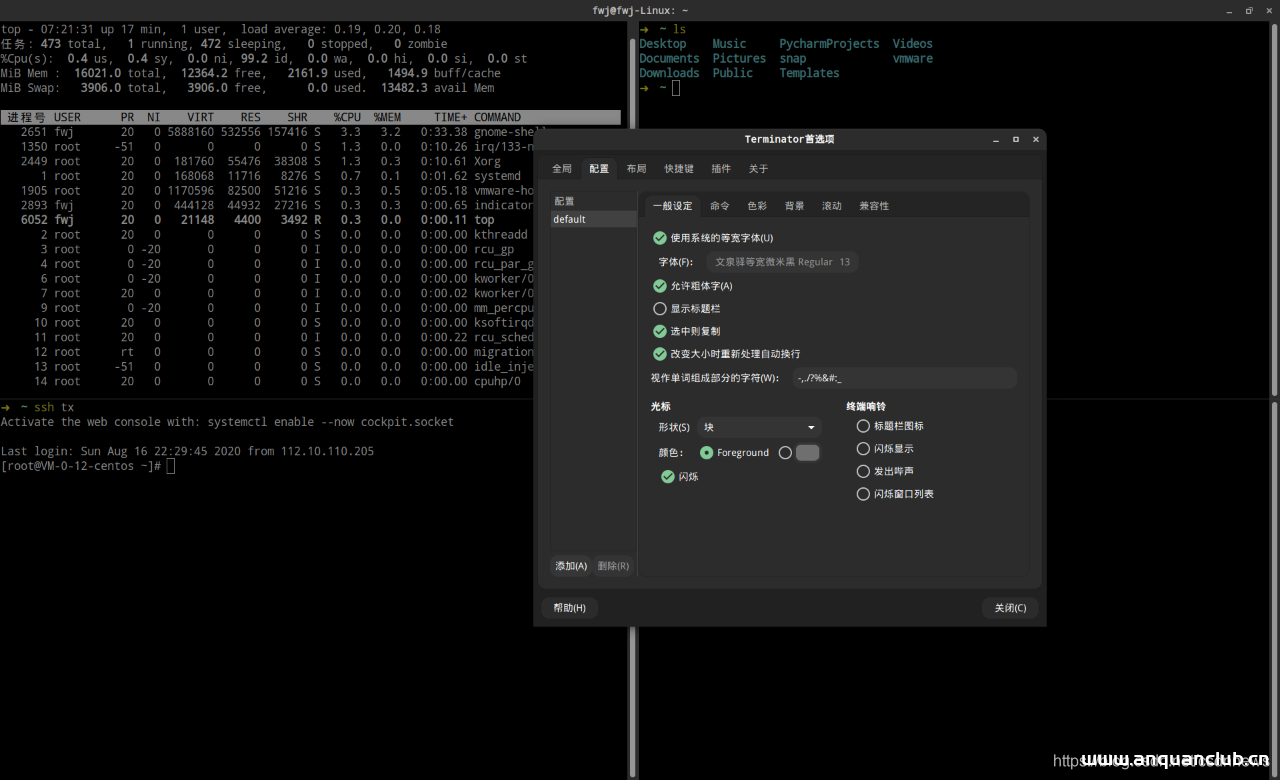Uncheck the 允许粗体字(A) option

pos(660,286)
